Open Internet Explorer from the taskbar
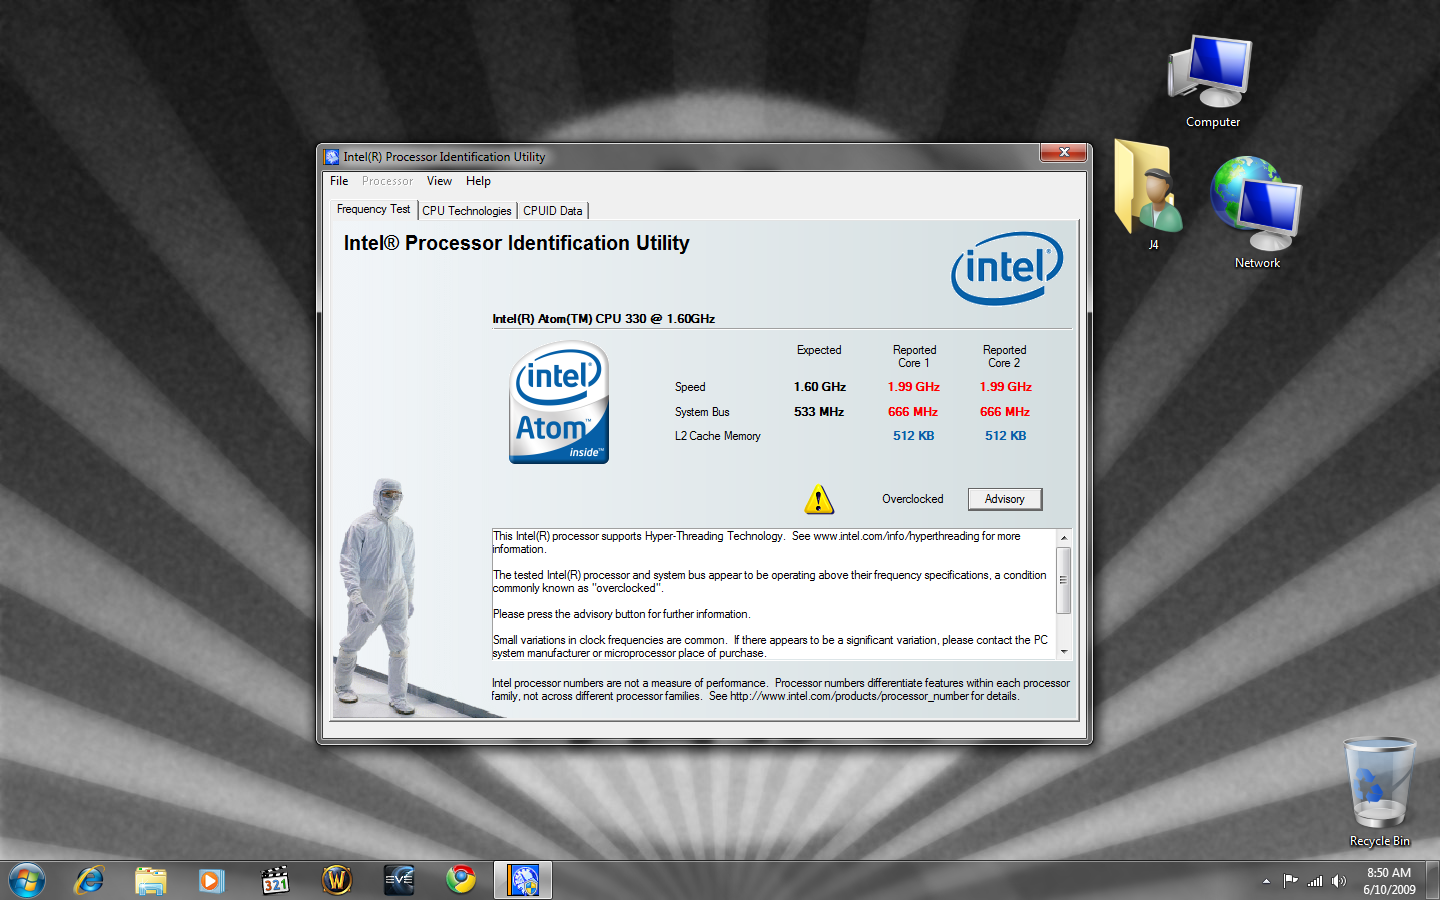1440x900 pixels. tap(89, 880)
